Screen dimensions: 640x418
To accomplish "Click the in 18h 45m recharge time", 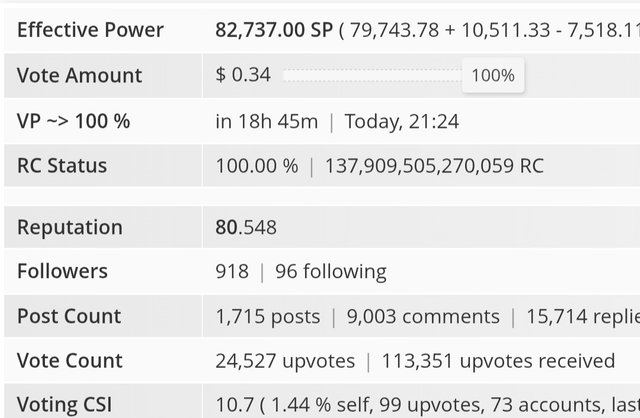I will pos(267,122).
